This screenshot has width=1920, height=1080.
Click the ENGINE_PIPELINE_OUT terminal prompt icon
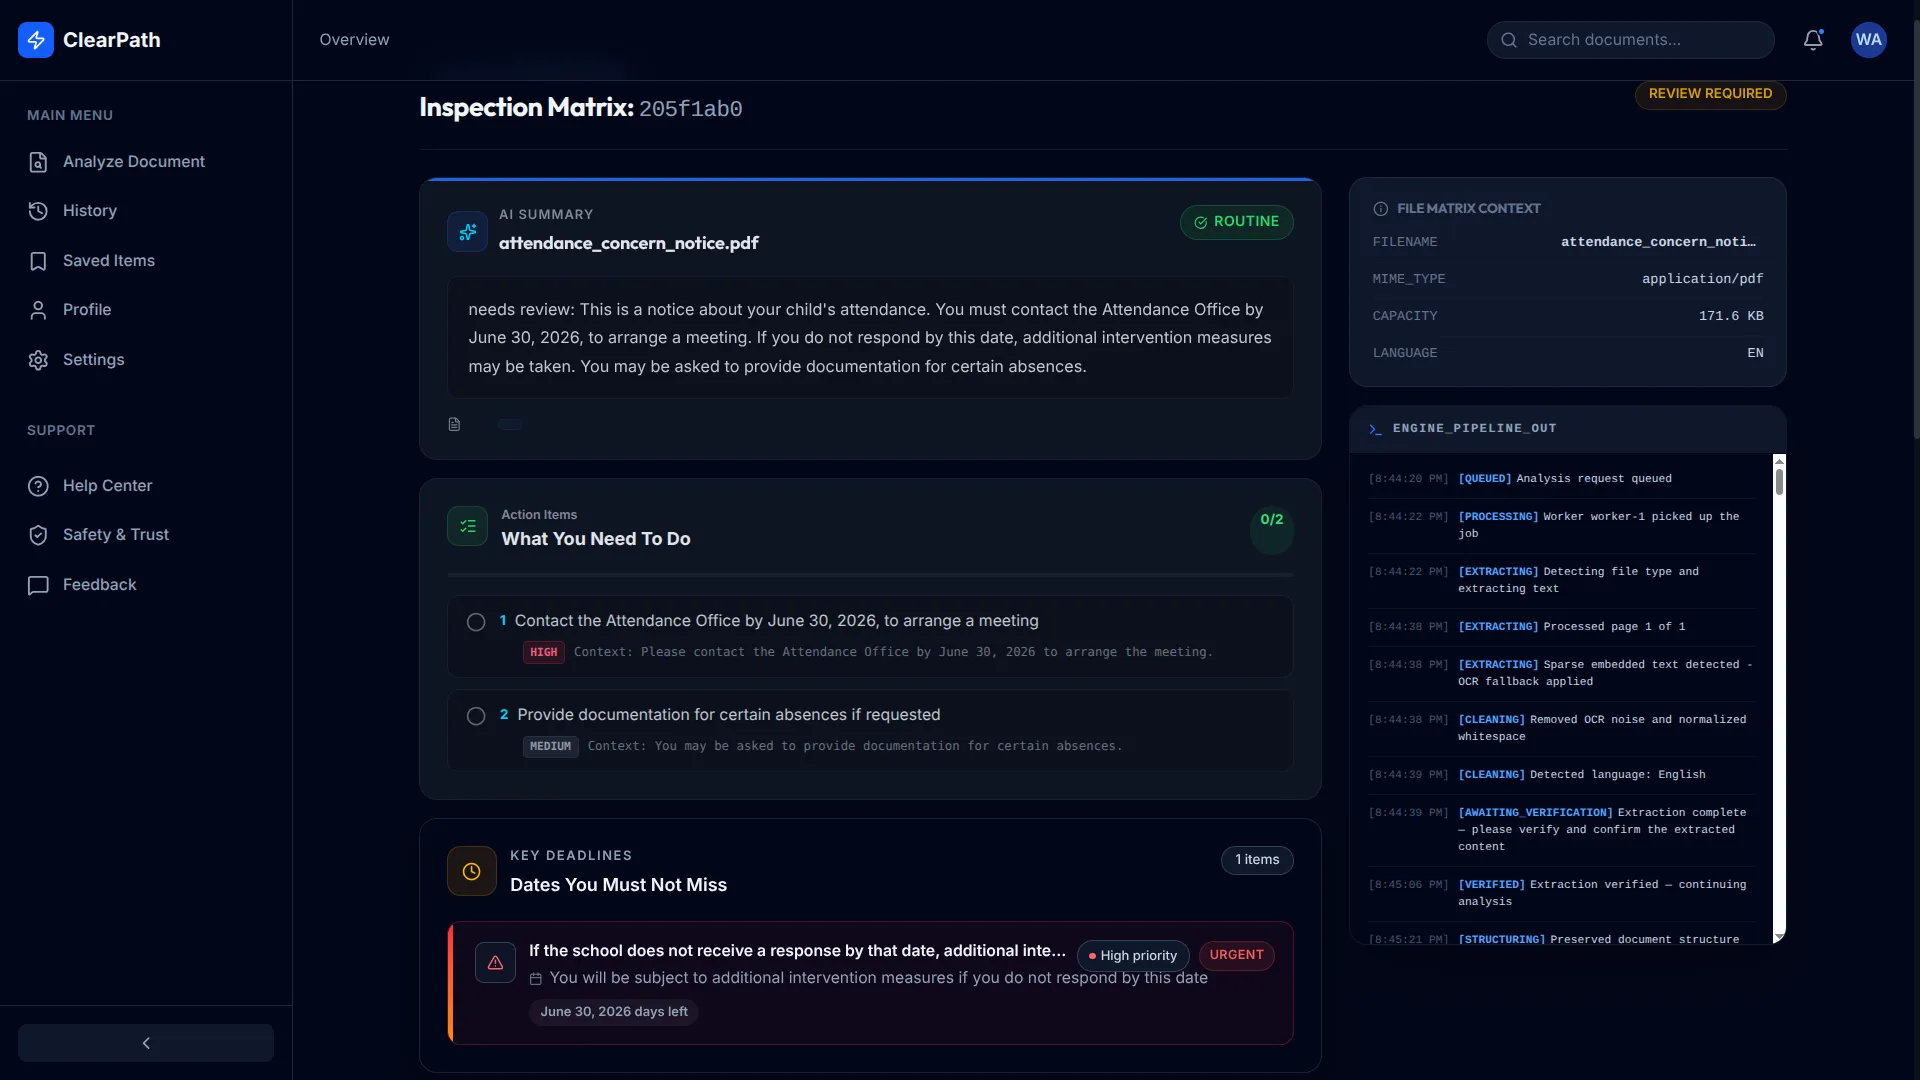click(1375, 429)
